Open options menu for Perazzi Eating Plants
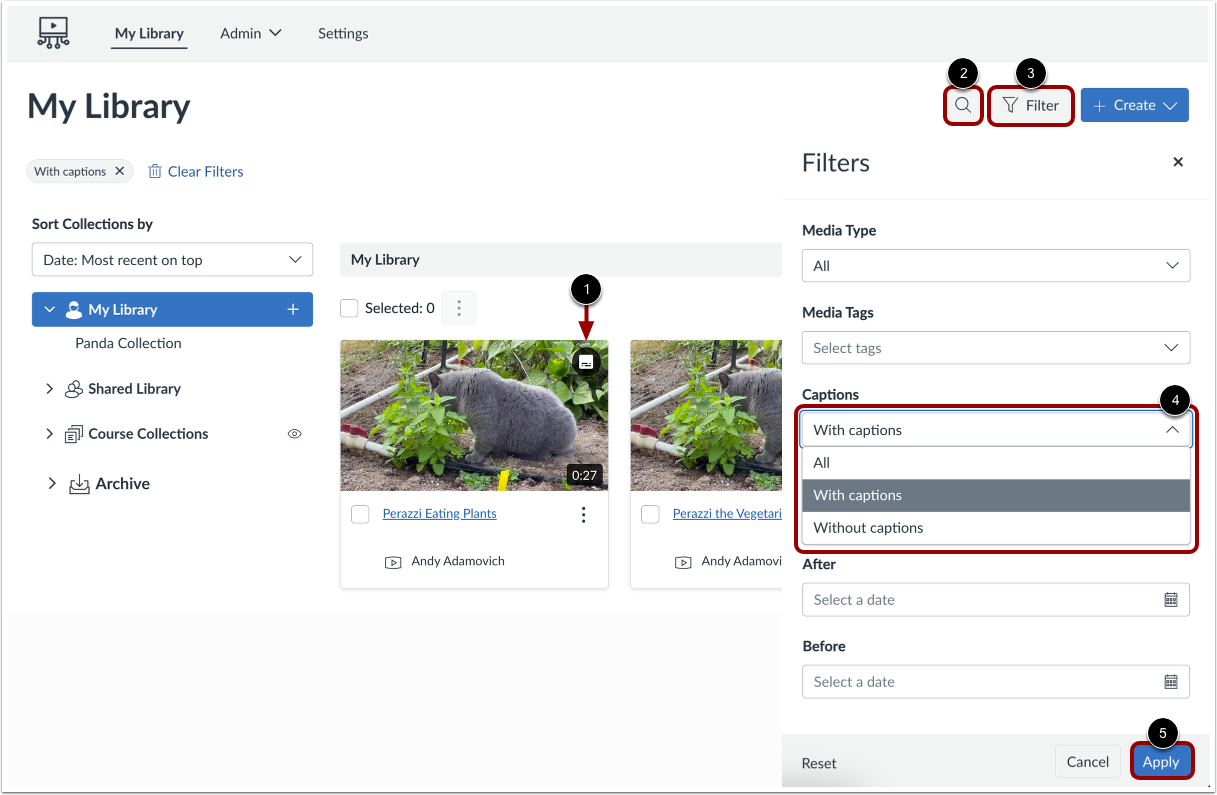Screen dimensions: 1217x795 [584, 515]
